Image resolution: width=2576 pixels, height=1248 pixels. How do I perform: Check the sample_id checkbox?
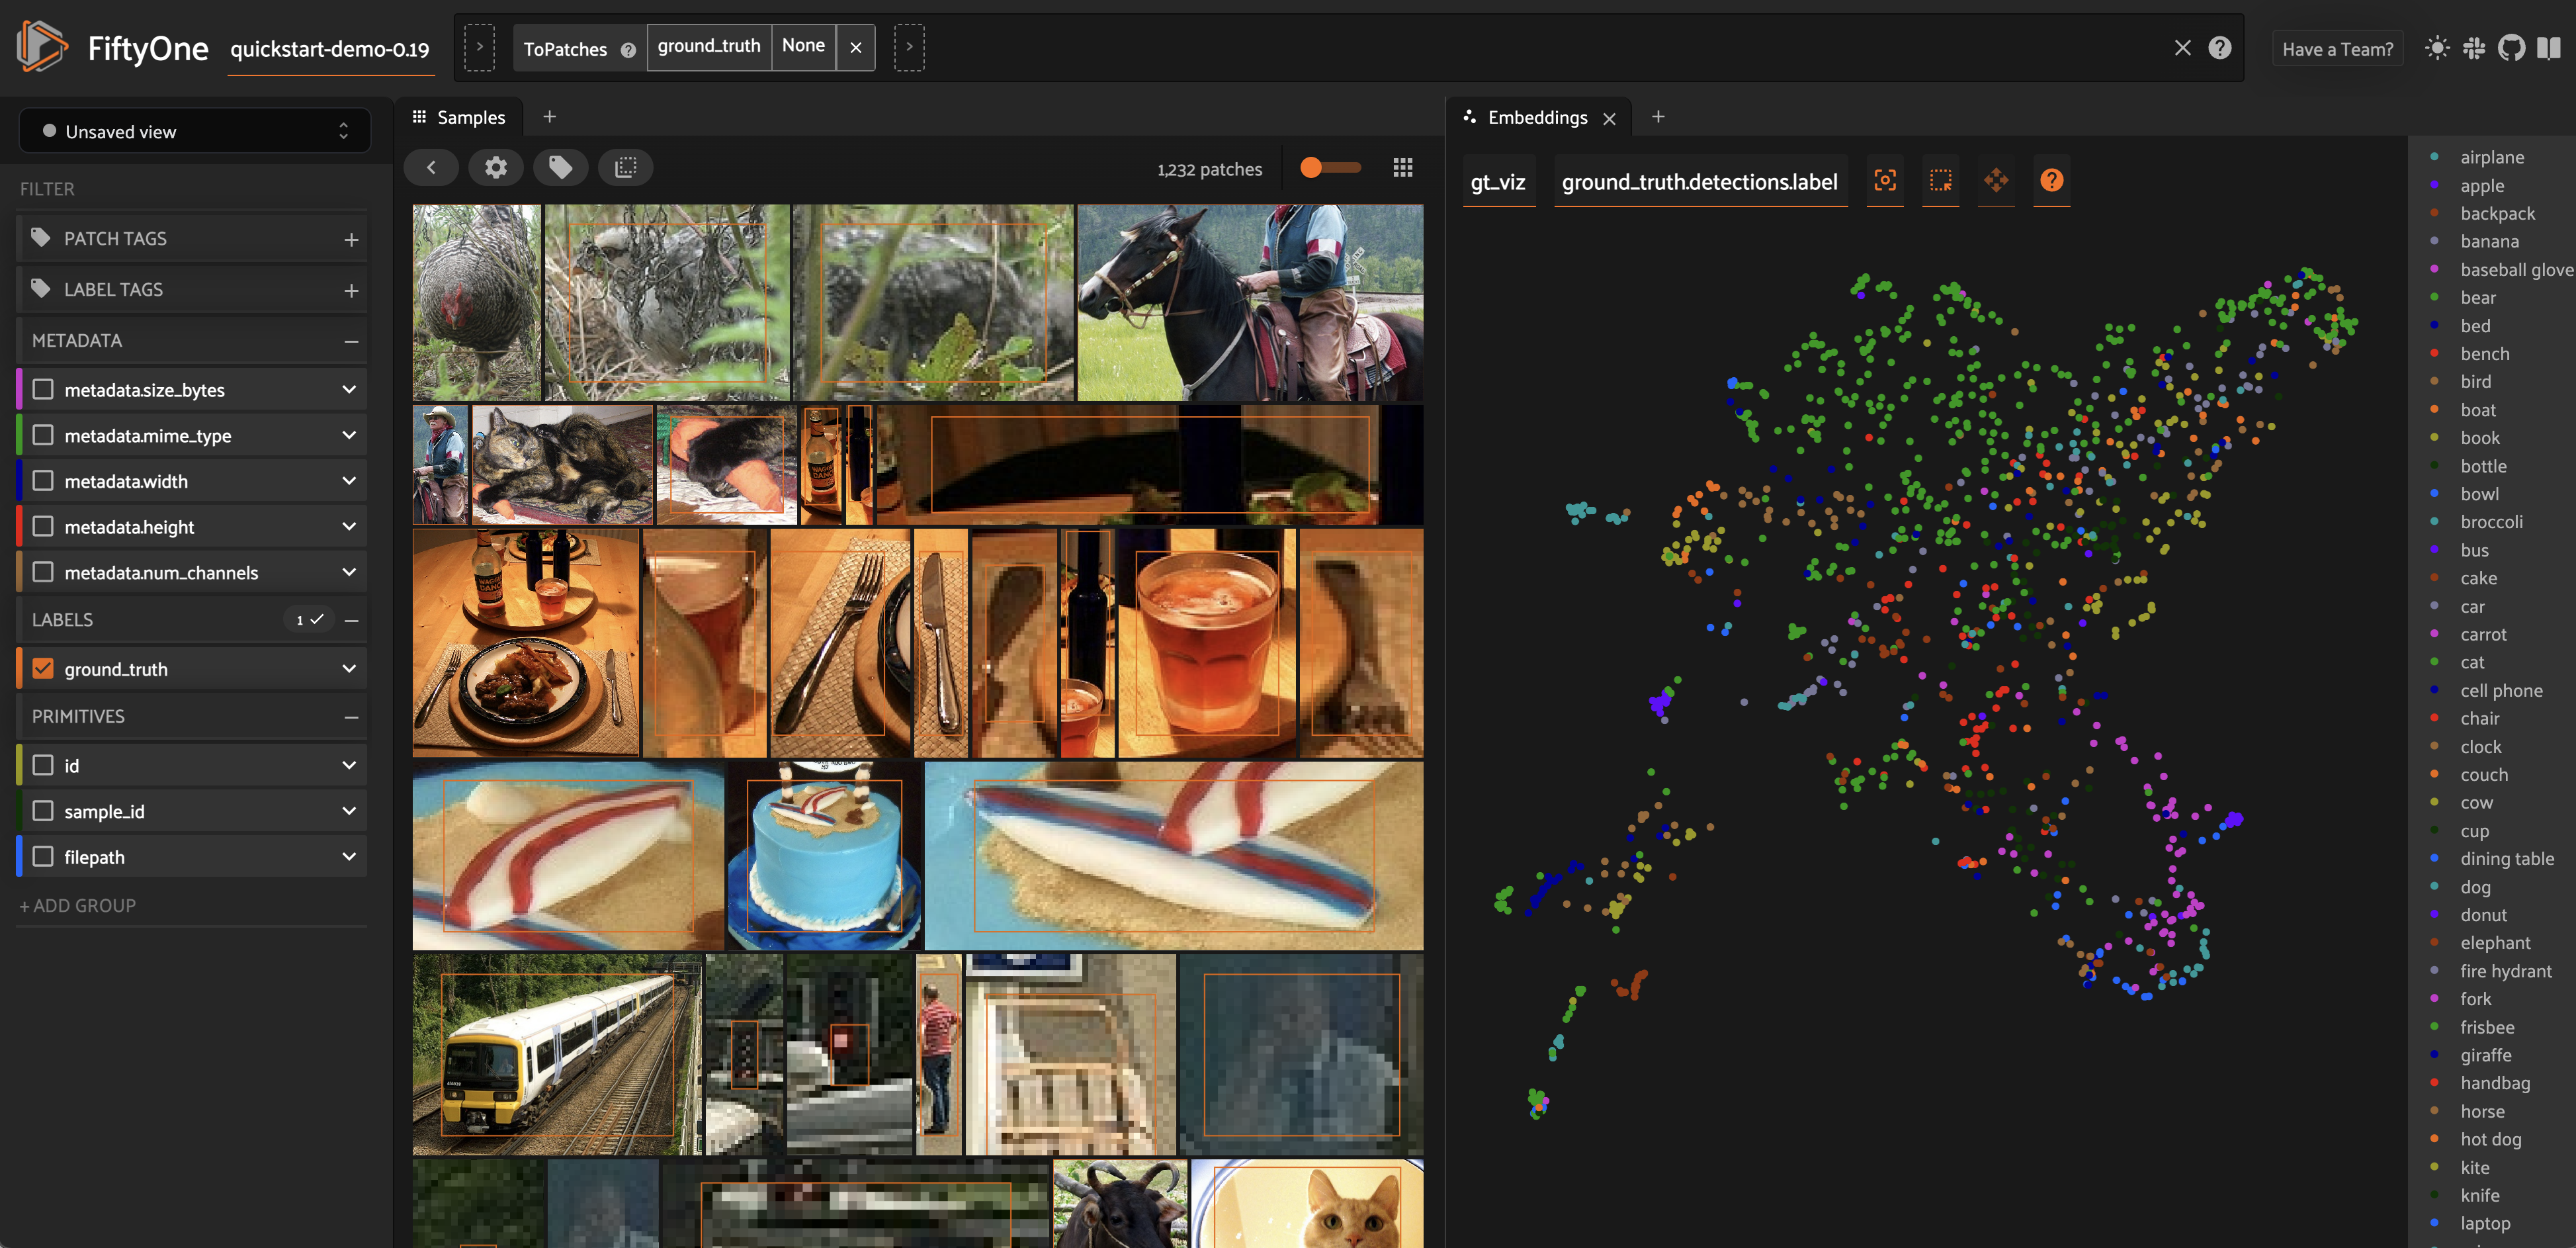43,811
